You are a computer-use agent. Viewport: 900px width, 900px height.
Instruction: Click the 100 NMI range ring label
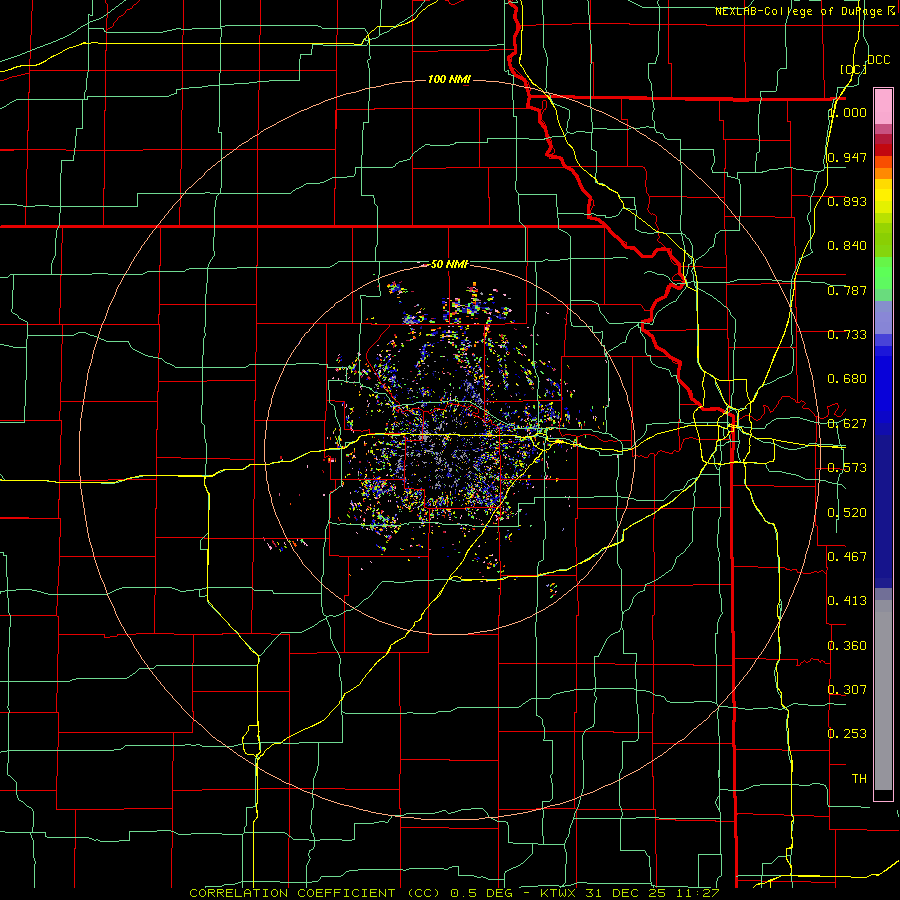(x=449, y=79)
